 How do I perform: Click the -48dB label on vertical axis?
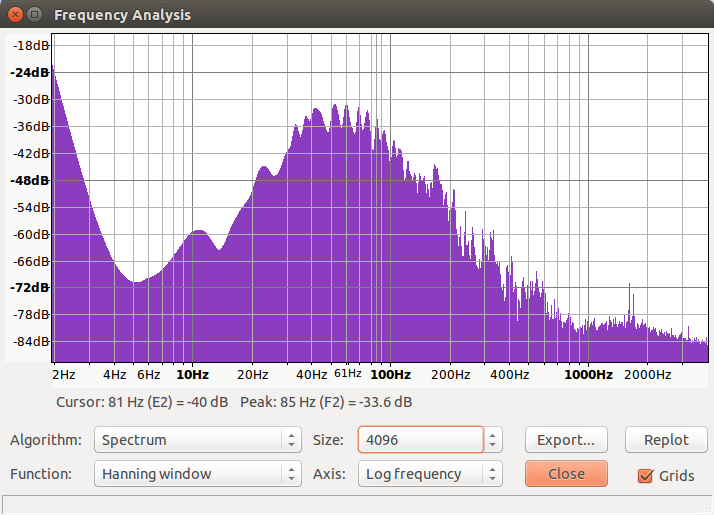point(30,180)
